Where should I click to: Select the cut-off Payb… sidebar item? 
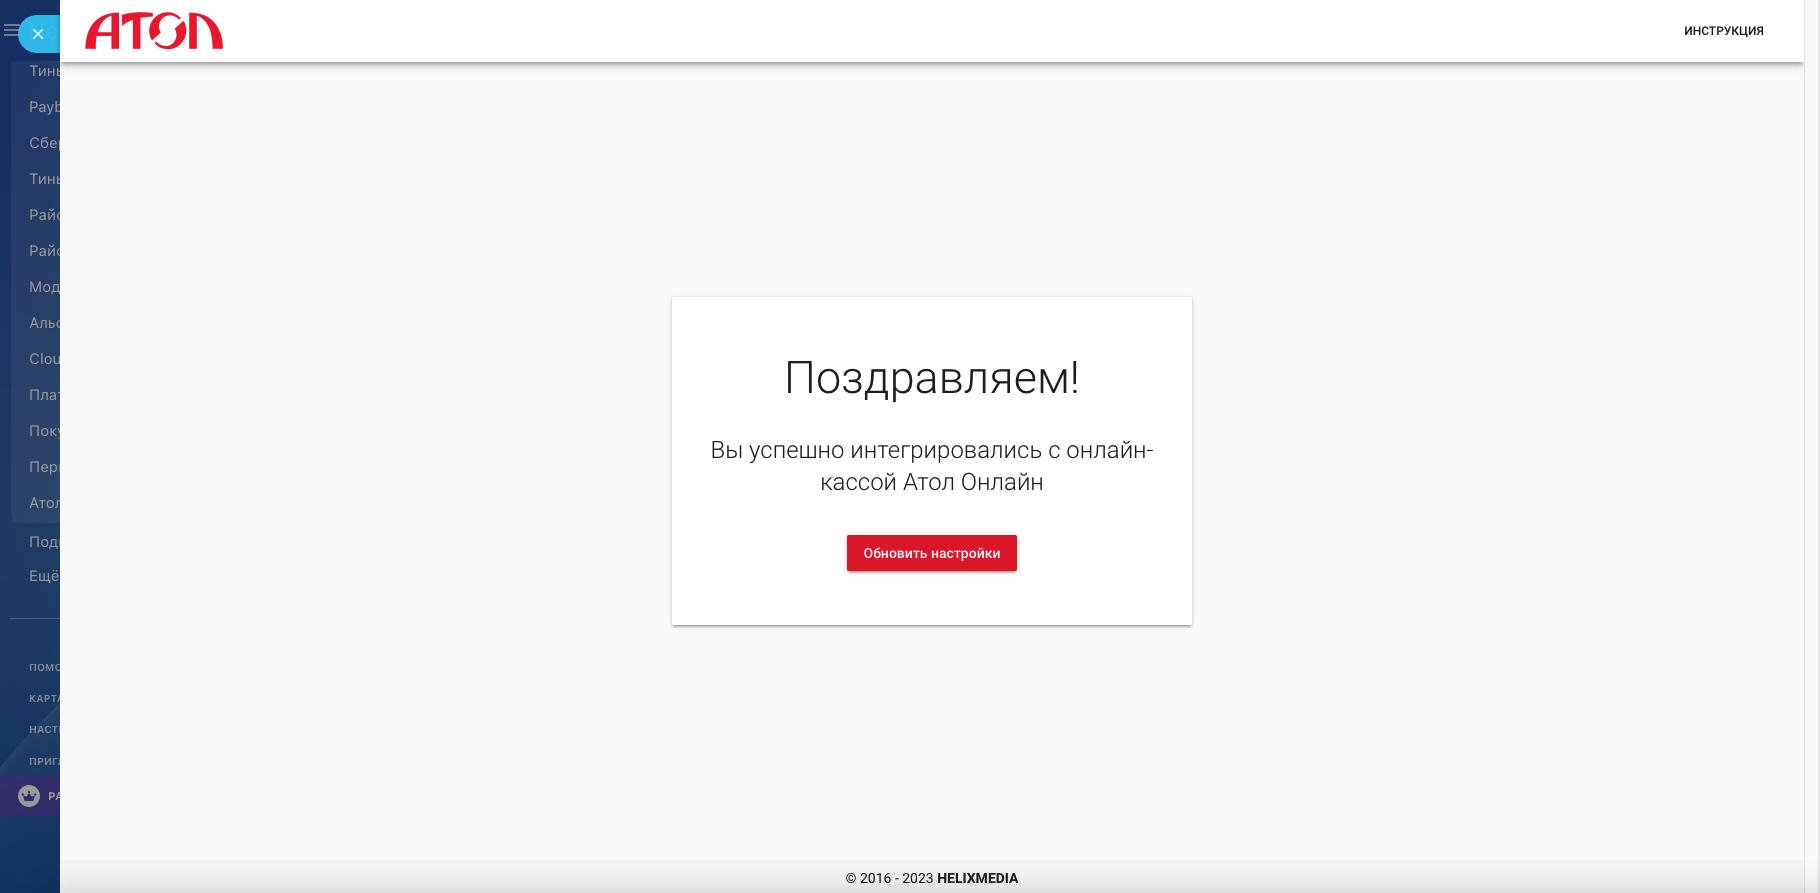44,107
